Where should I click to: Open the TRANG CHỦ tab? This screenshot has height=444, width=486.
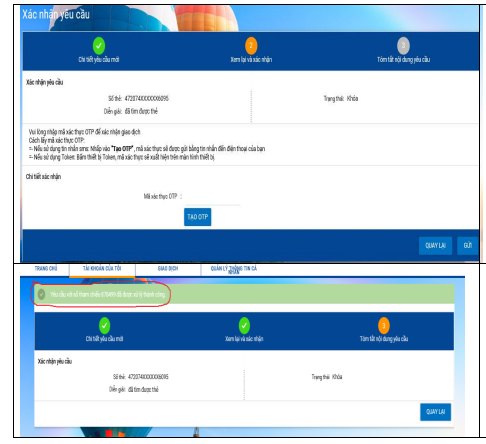pyautogui.click(x=46, y=268)
